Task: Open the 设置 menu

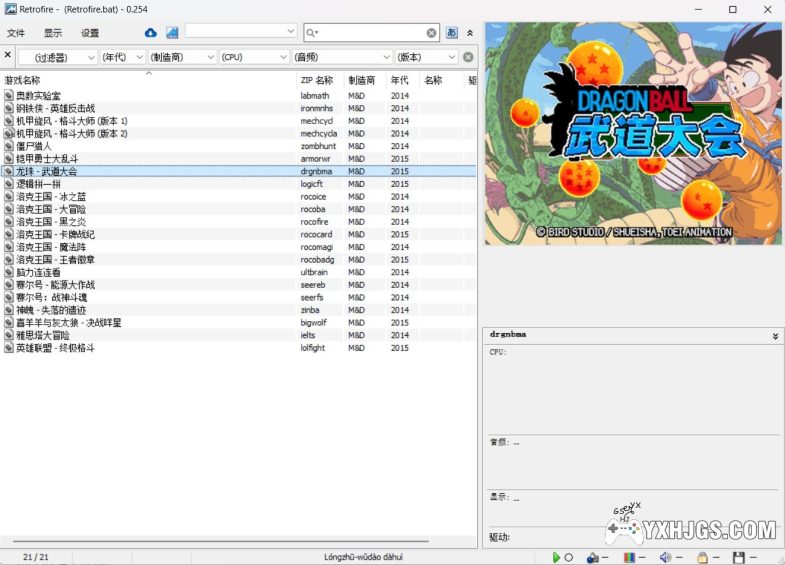Action: pos(90,33)
